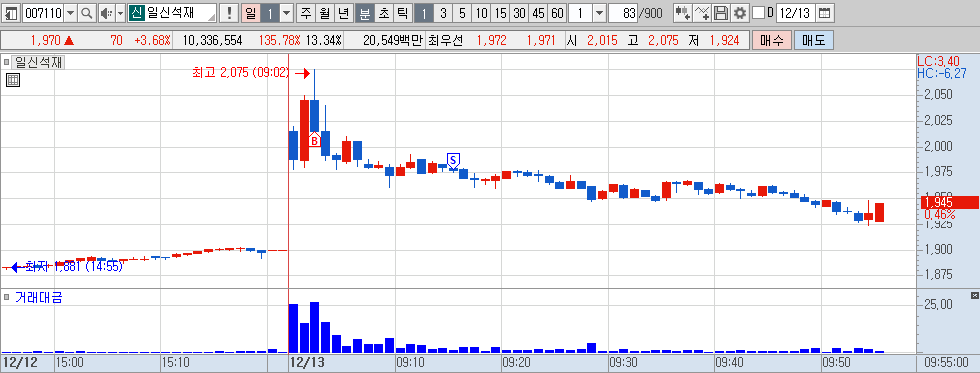Save chart using floppy disk icon
This screenshot has height=373, width=980.
coord(721,12)
